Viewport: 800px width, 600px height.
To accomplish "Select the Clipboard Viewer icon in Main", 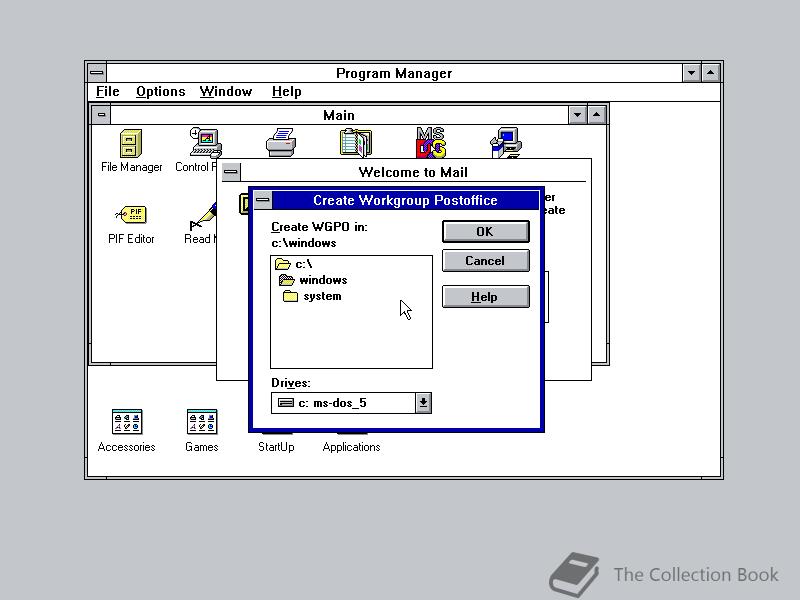I will click(x=356, y=142).
